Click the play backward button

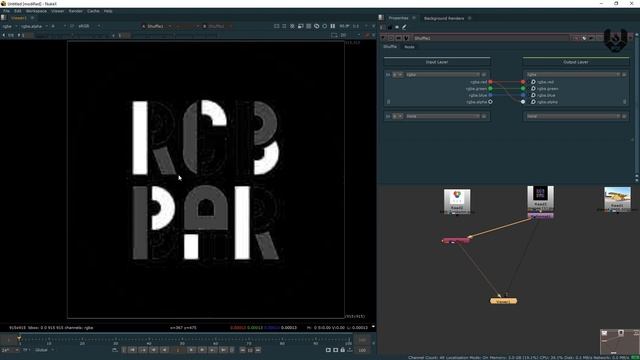164,350
